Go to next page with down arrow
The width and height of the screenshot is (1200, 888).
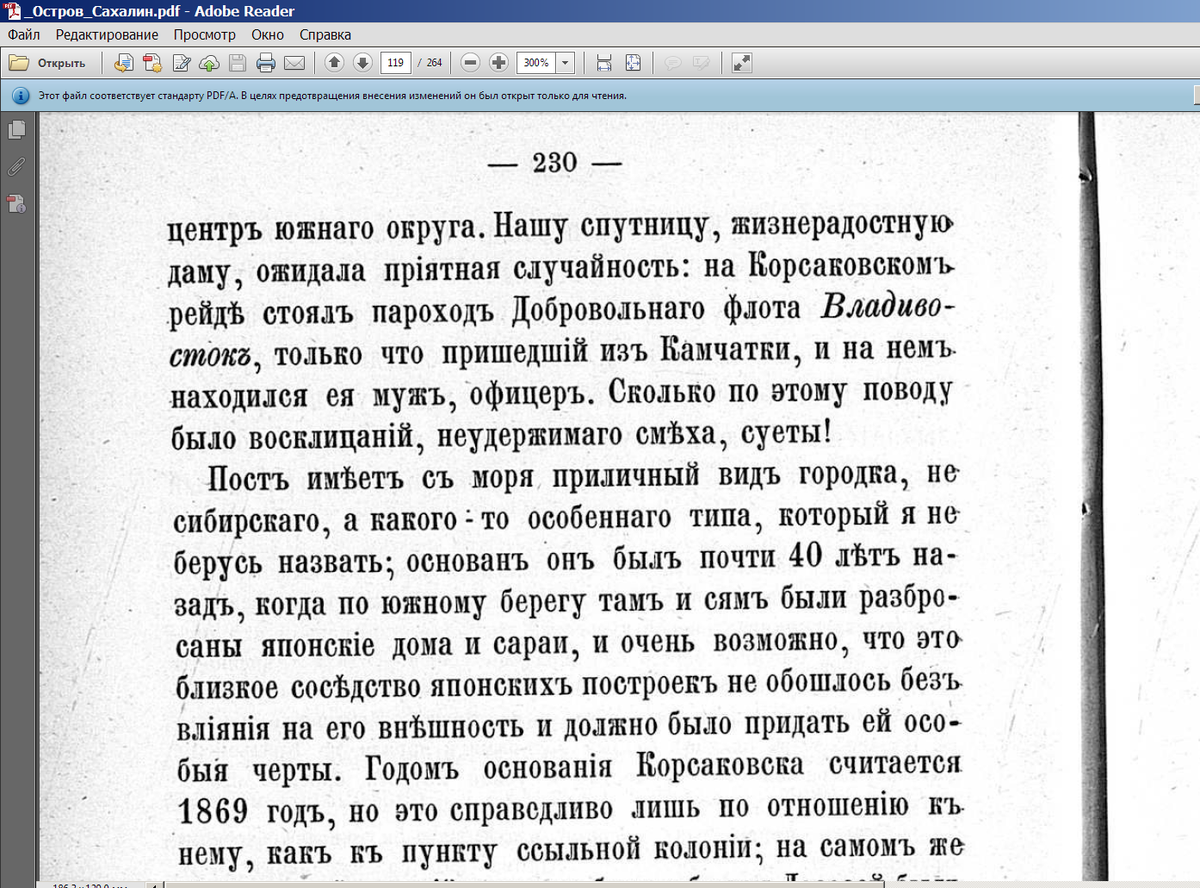(362, 63)
